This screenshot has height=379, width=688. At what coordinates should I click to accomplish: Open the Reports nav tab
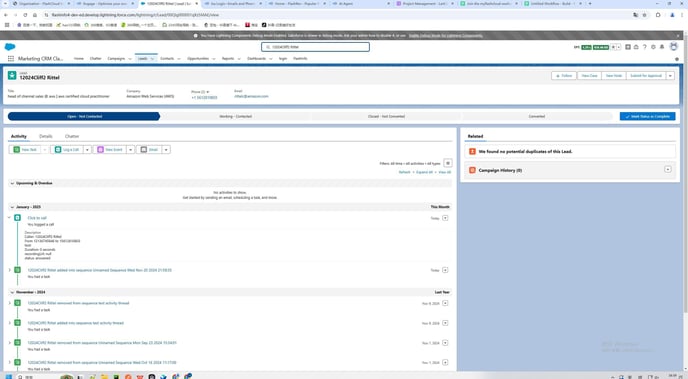pos(228,58)
